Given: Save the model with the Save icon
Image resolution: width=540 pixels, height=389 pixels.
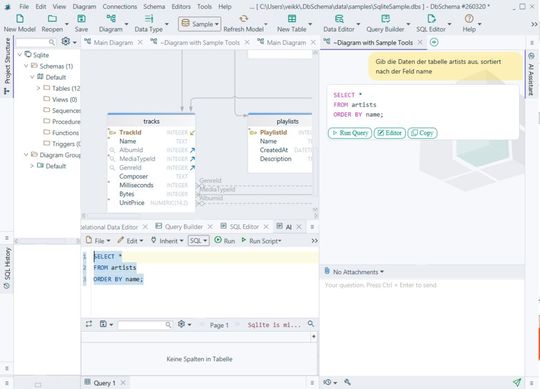Looking at the screenshot, I should click(81, 23).
